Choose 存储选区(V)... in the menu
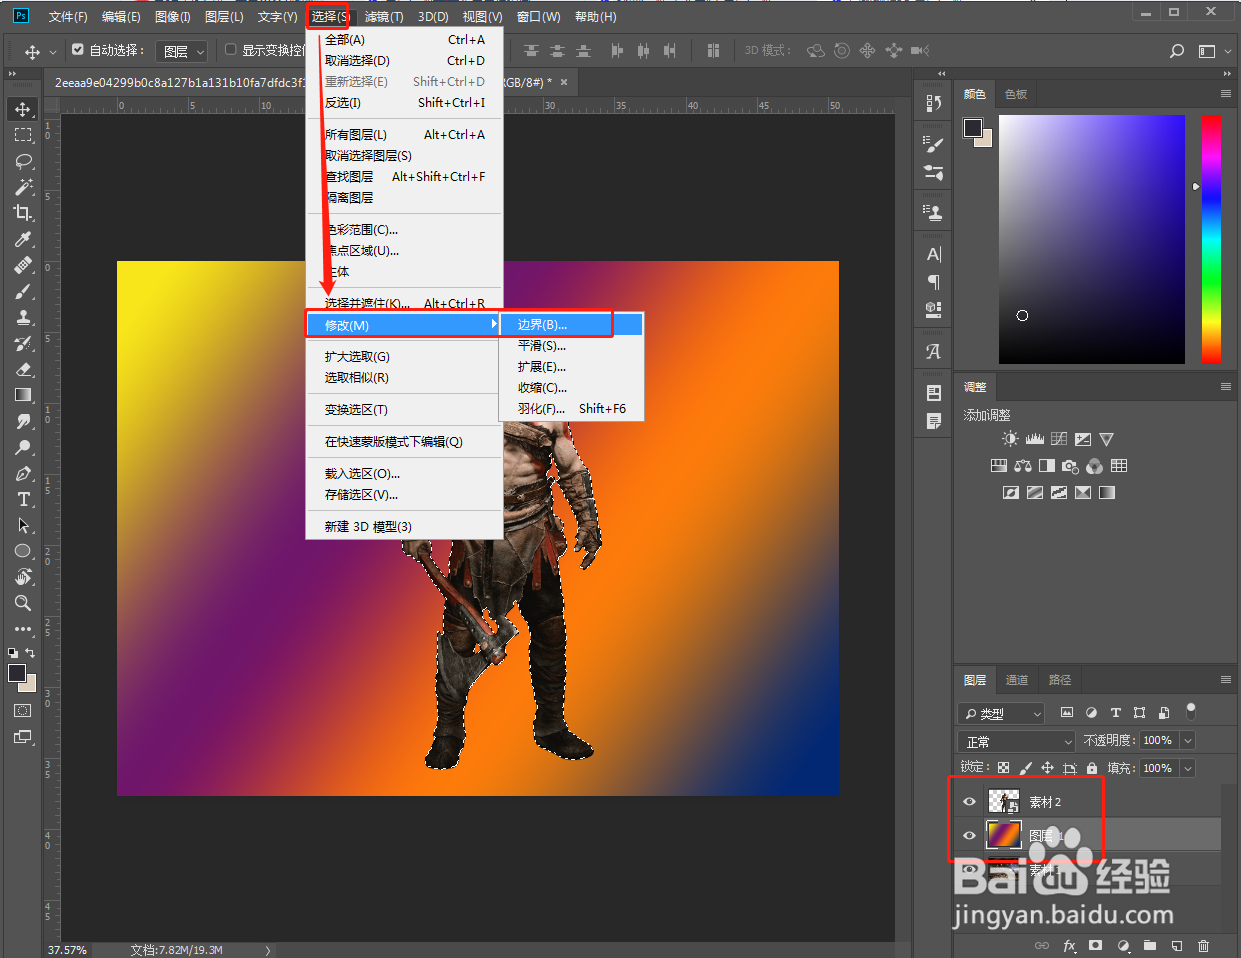 (404, 494)
